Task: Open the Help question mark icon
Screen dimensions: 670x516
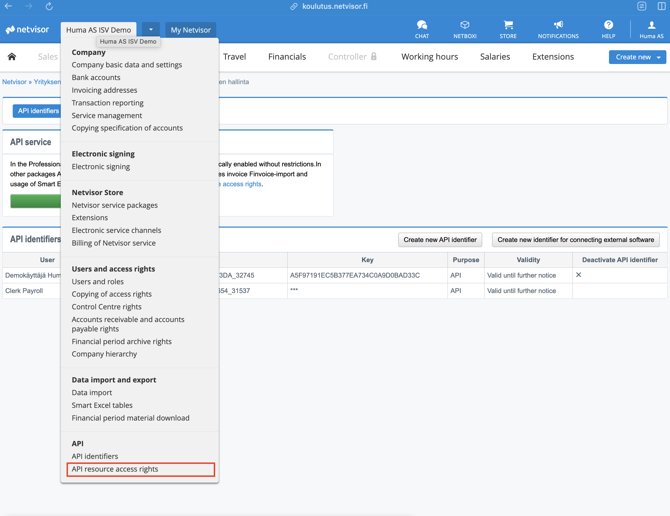Action: coord(608,28)
